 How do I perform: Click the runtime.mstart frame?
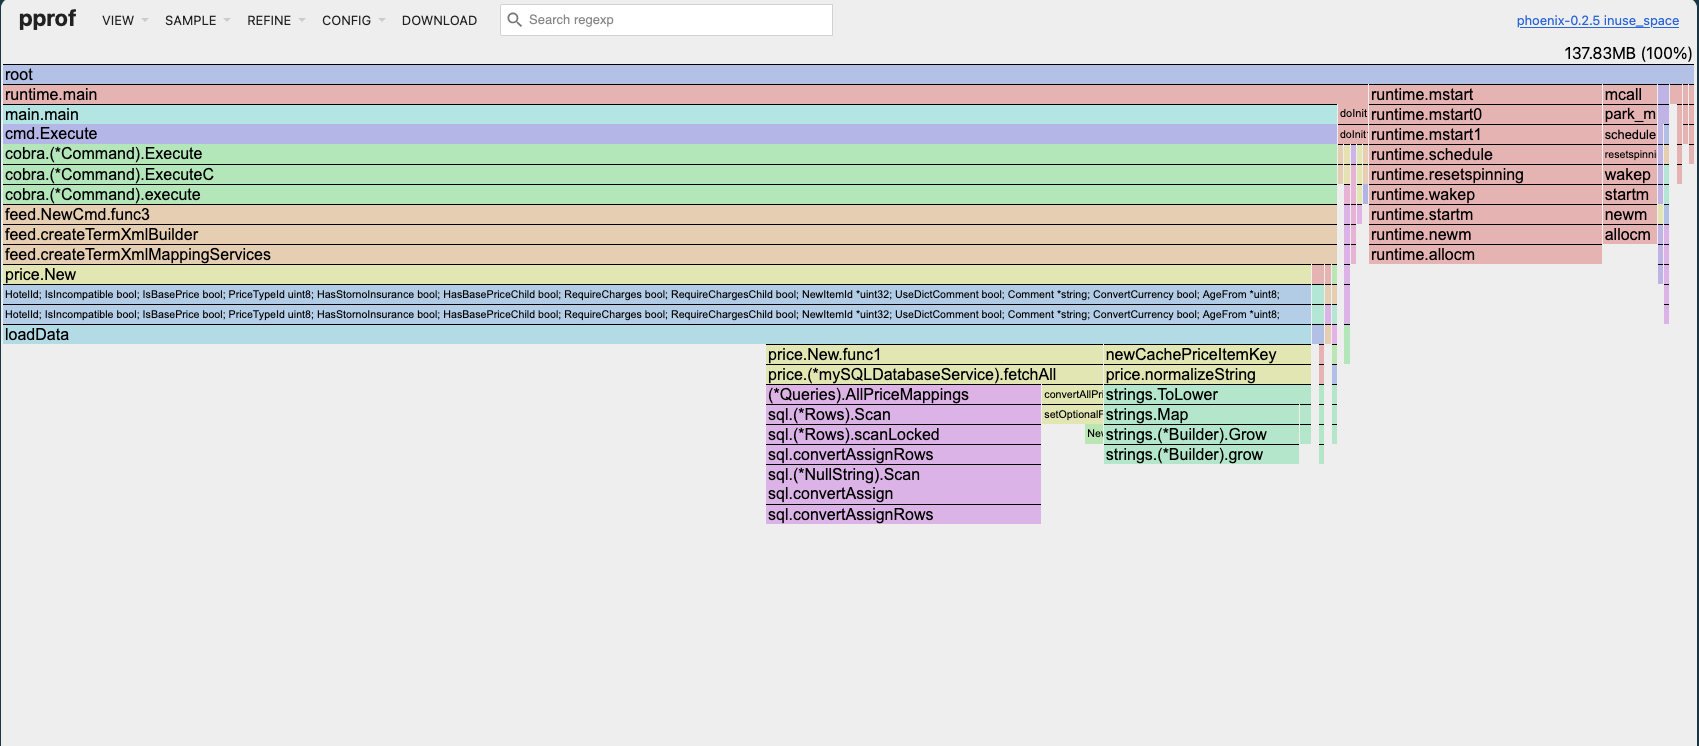pyautogui.click(x=1484, y=95)
